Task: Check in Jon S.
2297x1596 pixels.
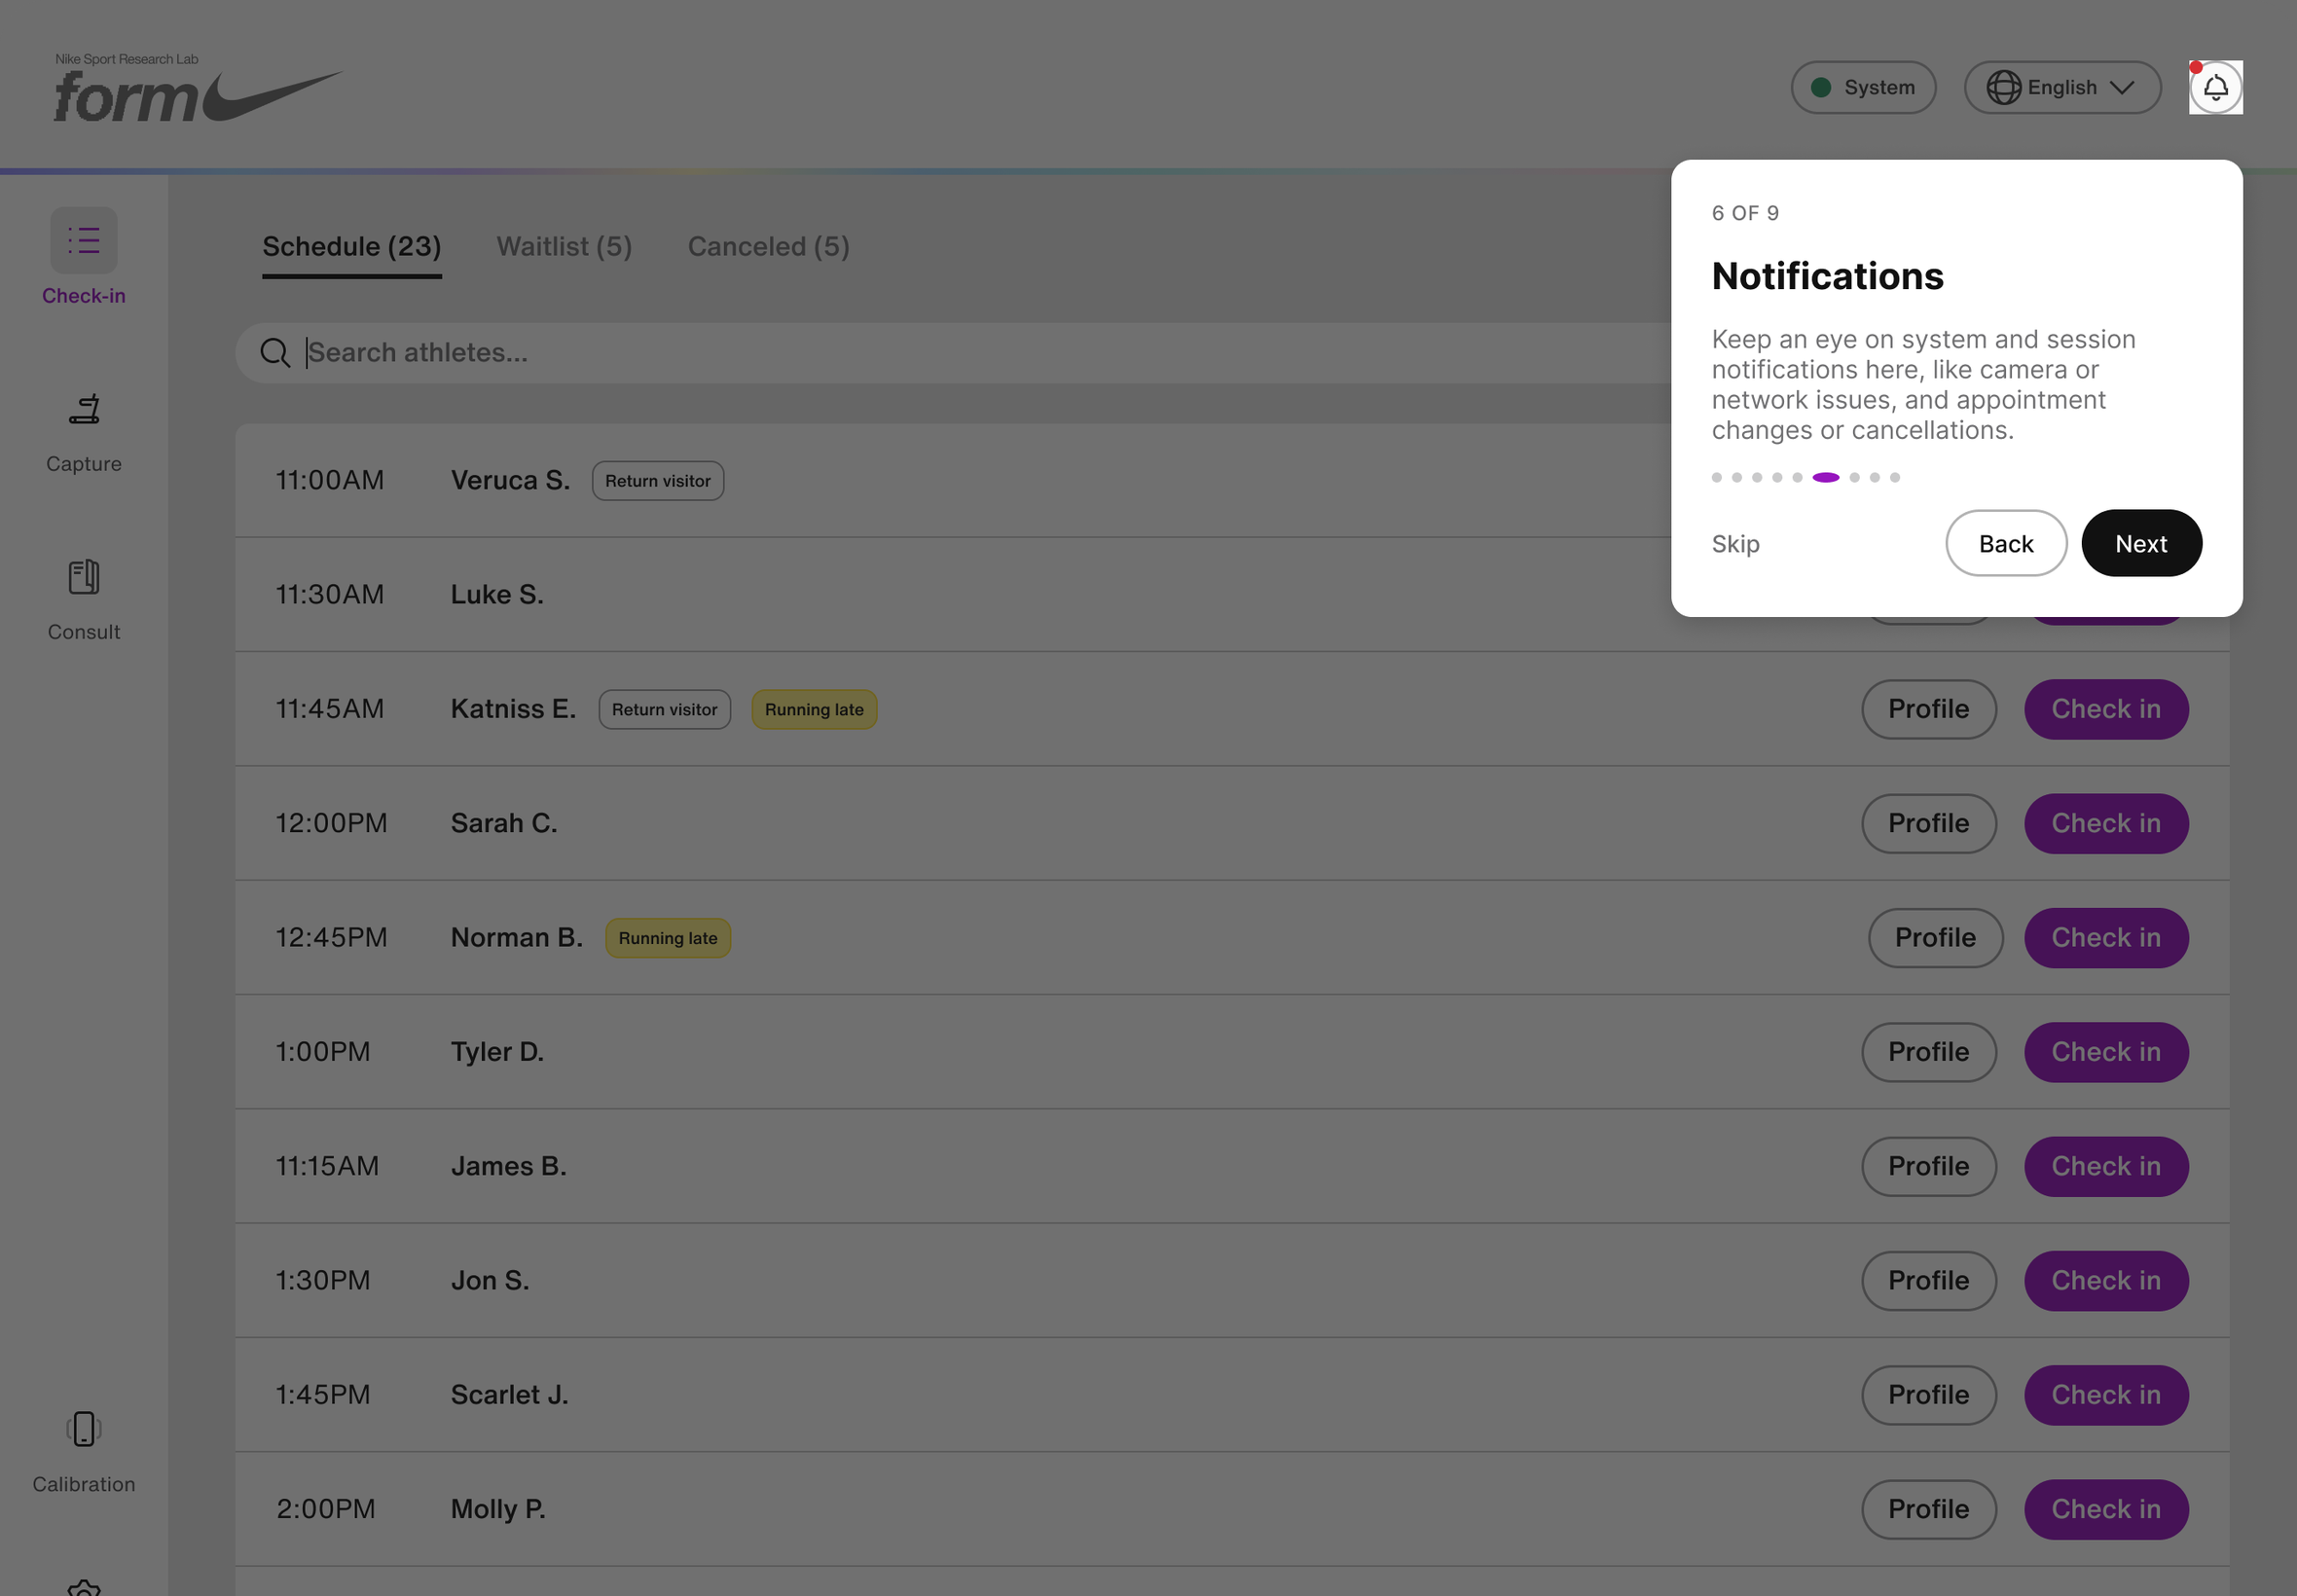Action: (x=2106, y=1281)
